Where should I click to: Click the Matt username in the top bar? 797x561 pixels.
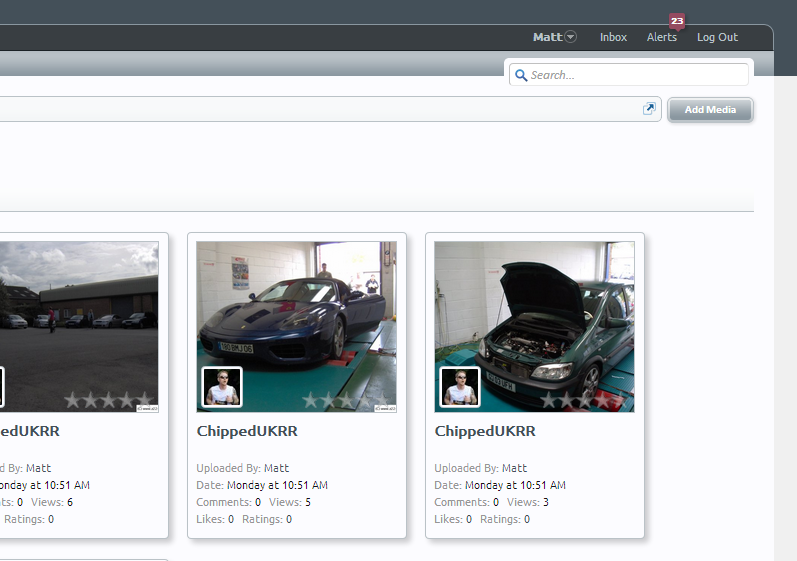click(x=547, y=37)
